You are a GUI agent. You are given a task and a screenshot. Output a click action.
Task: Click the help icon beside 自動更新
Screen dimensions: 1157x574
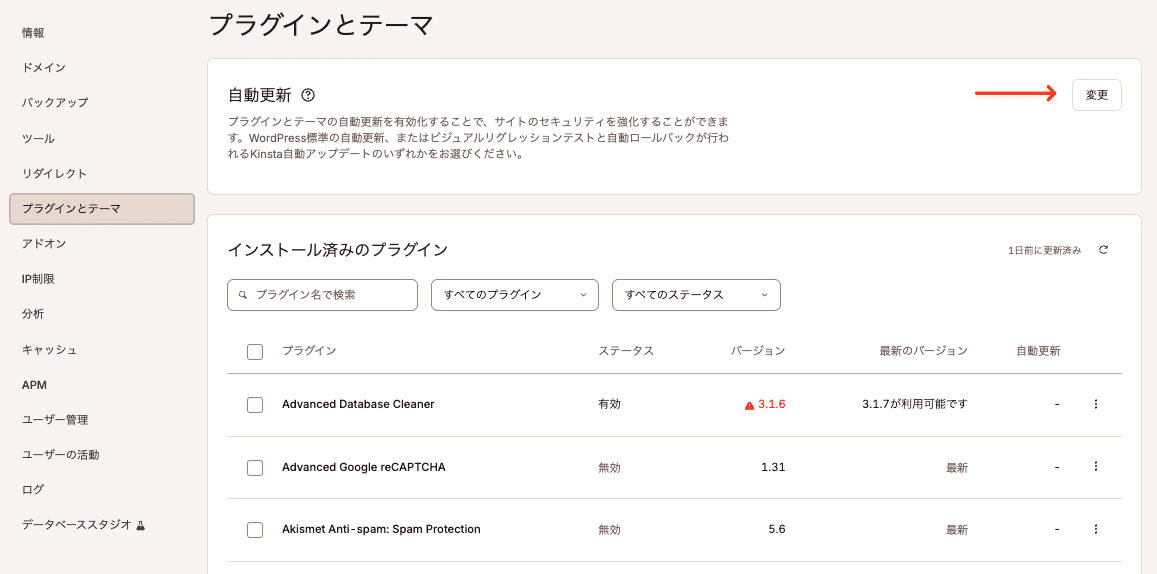(308, 95)
